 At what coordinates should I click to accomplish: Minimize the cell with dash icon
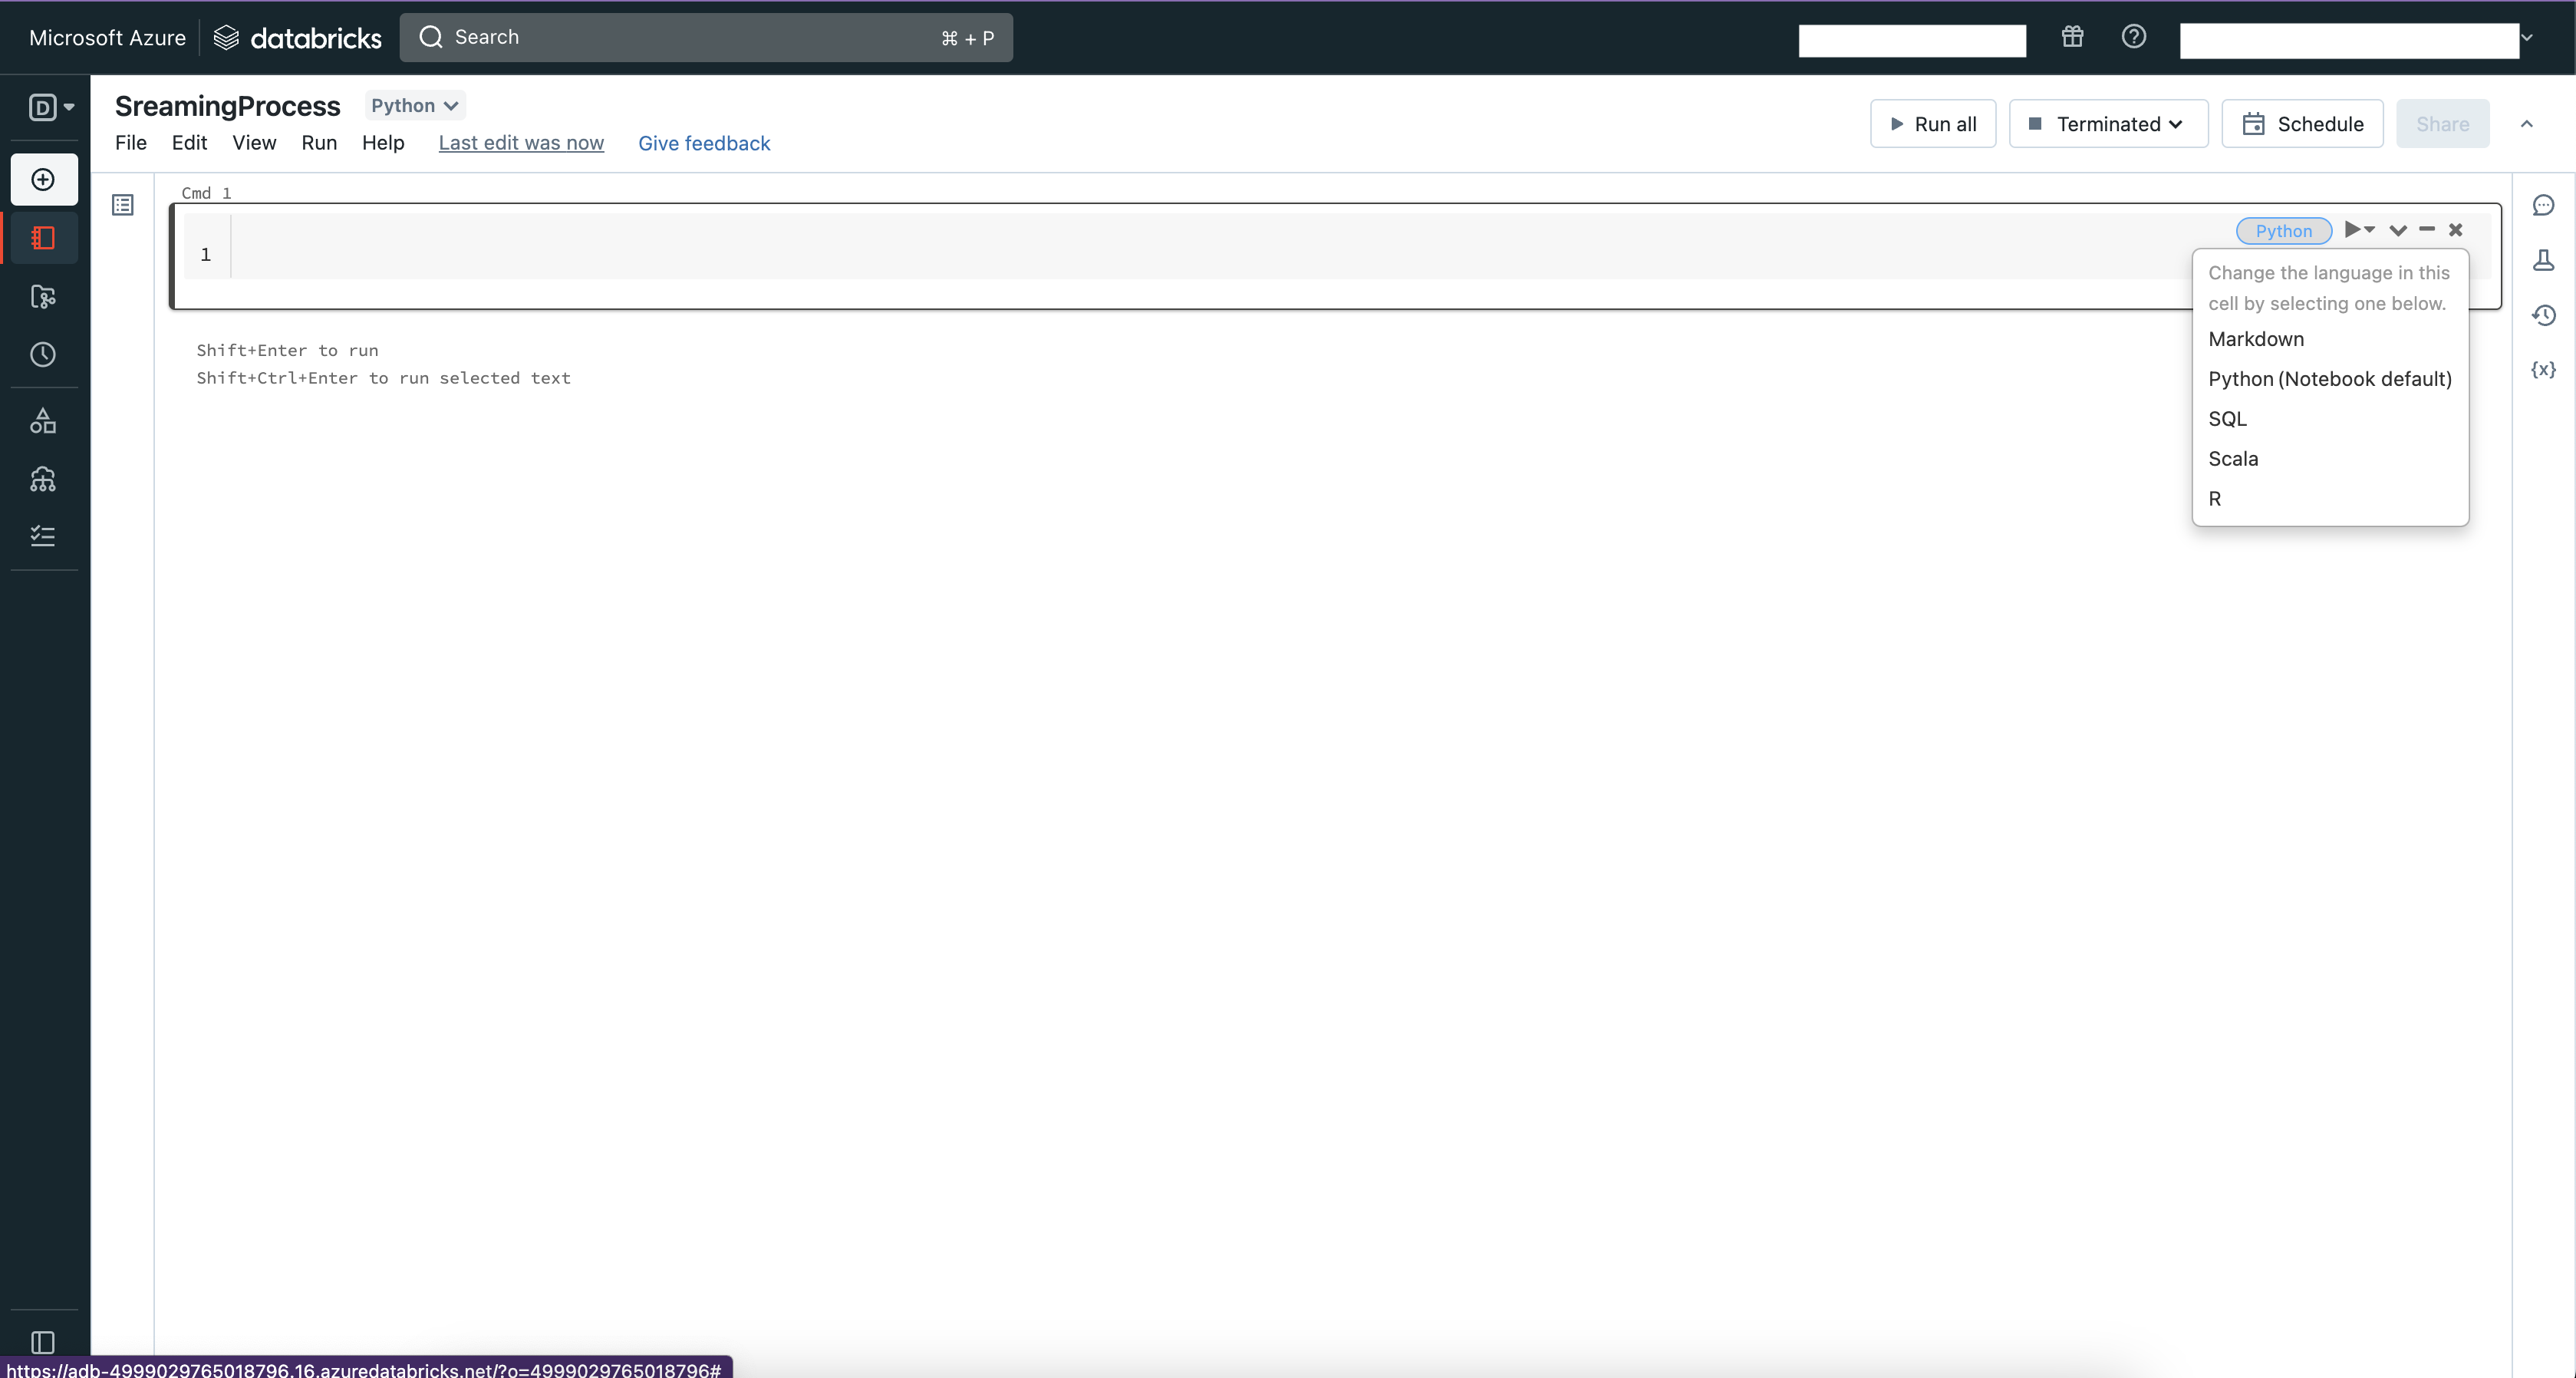point(2427,230)
